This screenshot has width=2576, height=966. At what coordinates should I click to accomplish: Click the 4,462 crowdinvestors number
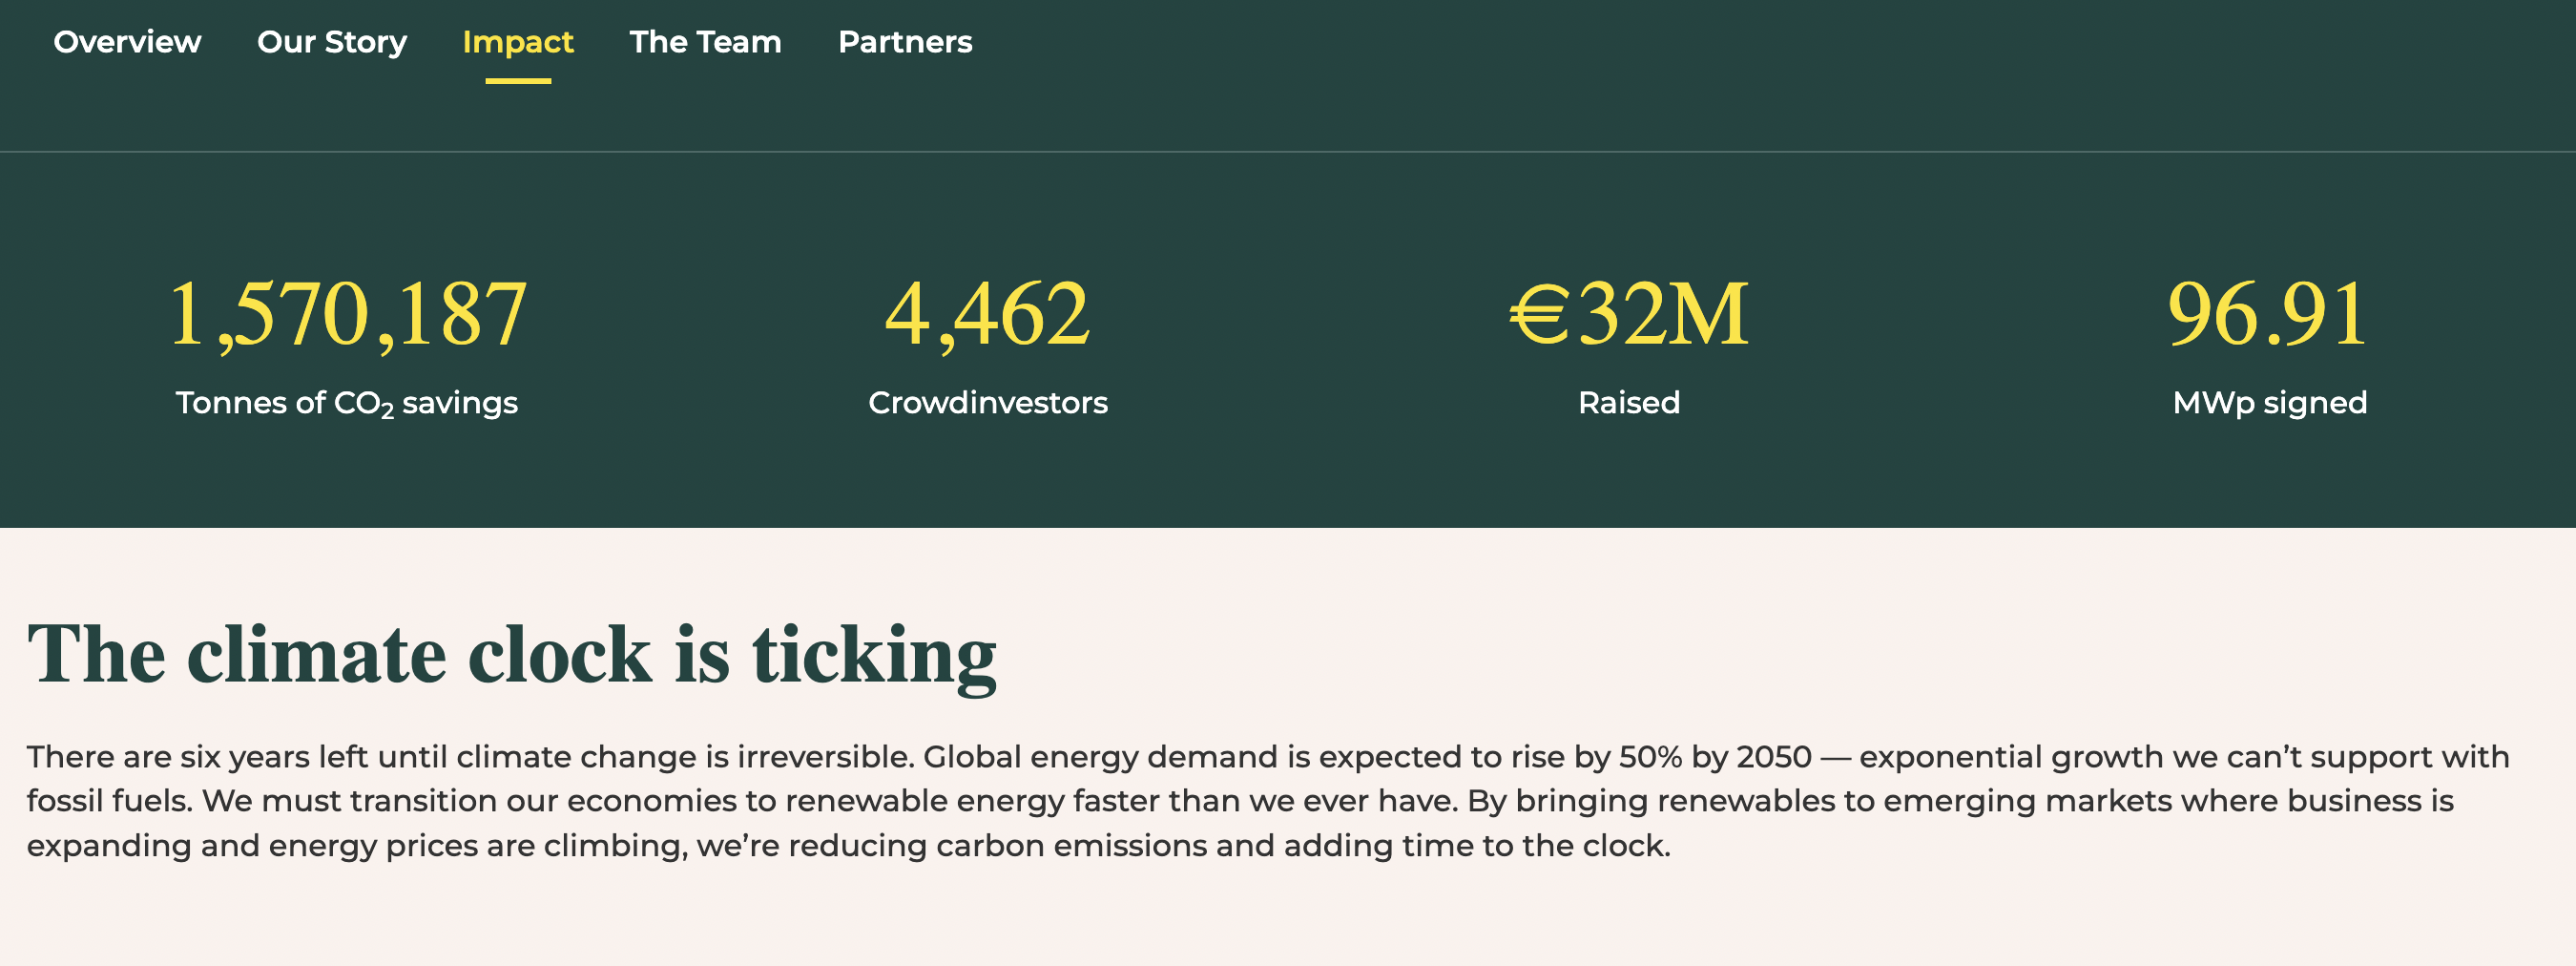click(x=988, y=314)
